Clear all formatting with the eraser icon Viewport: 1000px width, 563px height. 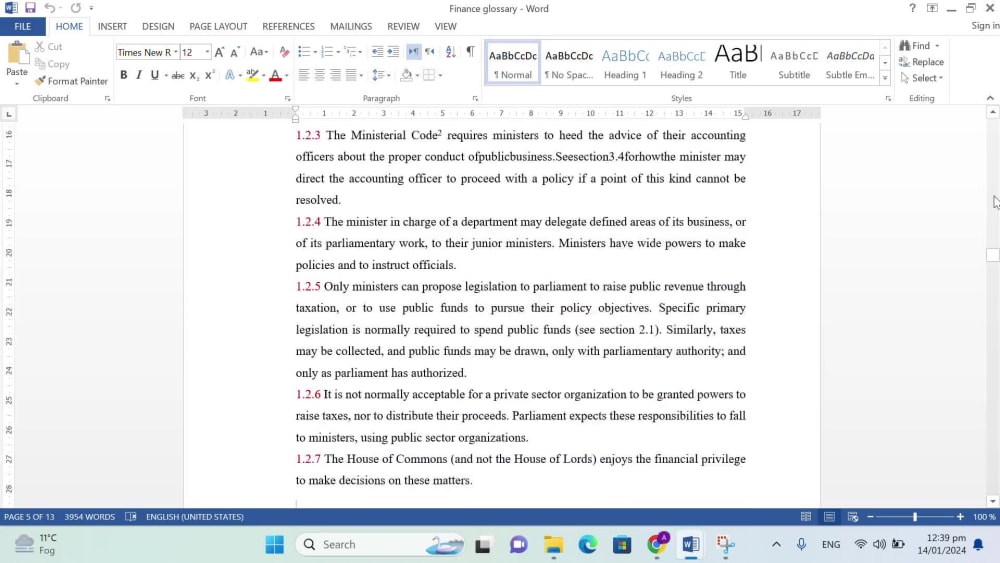284,52
